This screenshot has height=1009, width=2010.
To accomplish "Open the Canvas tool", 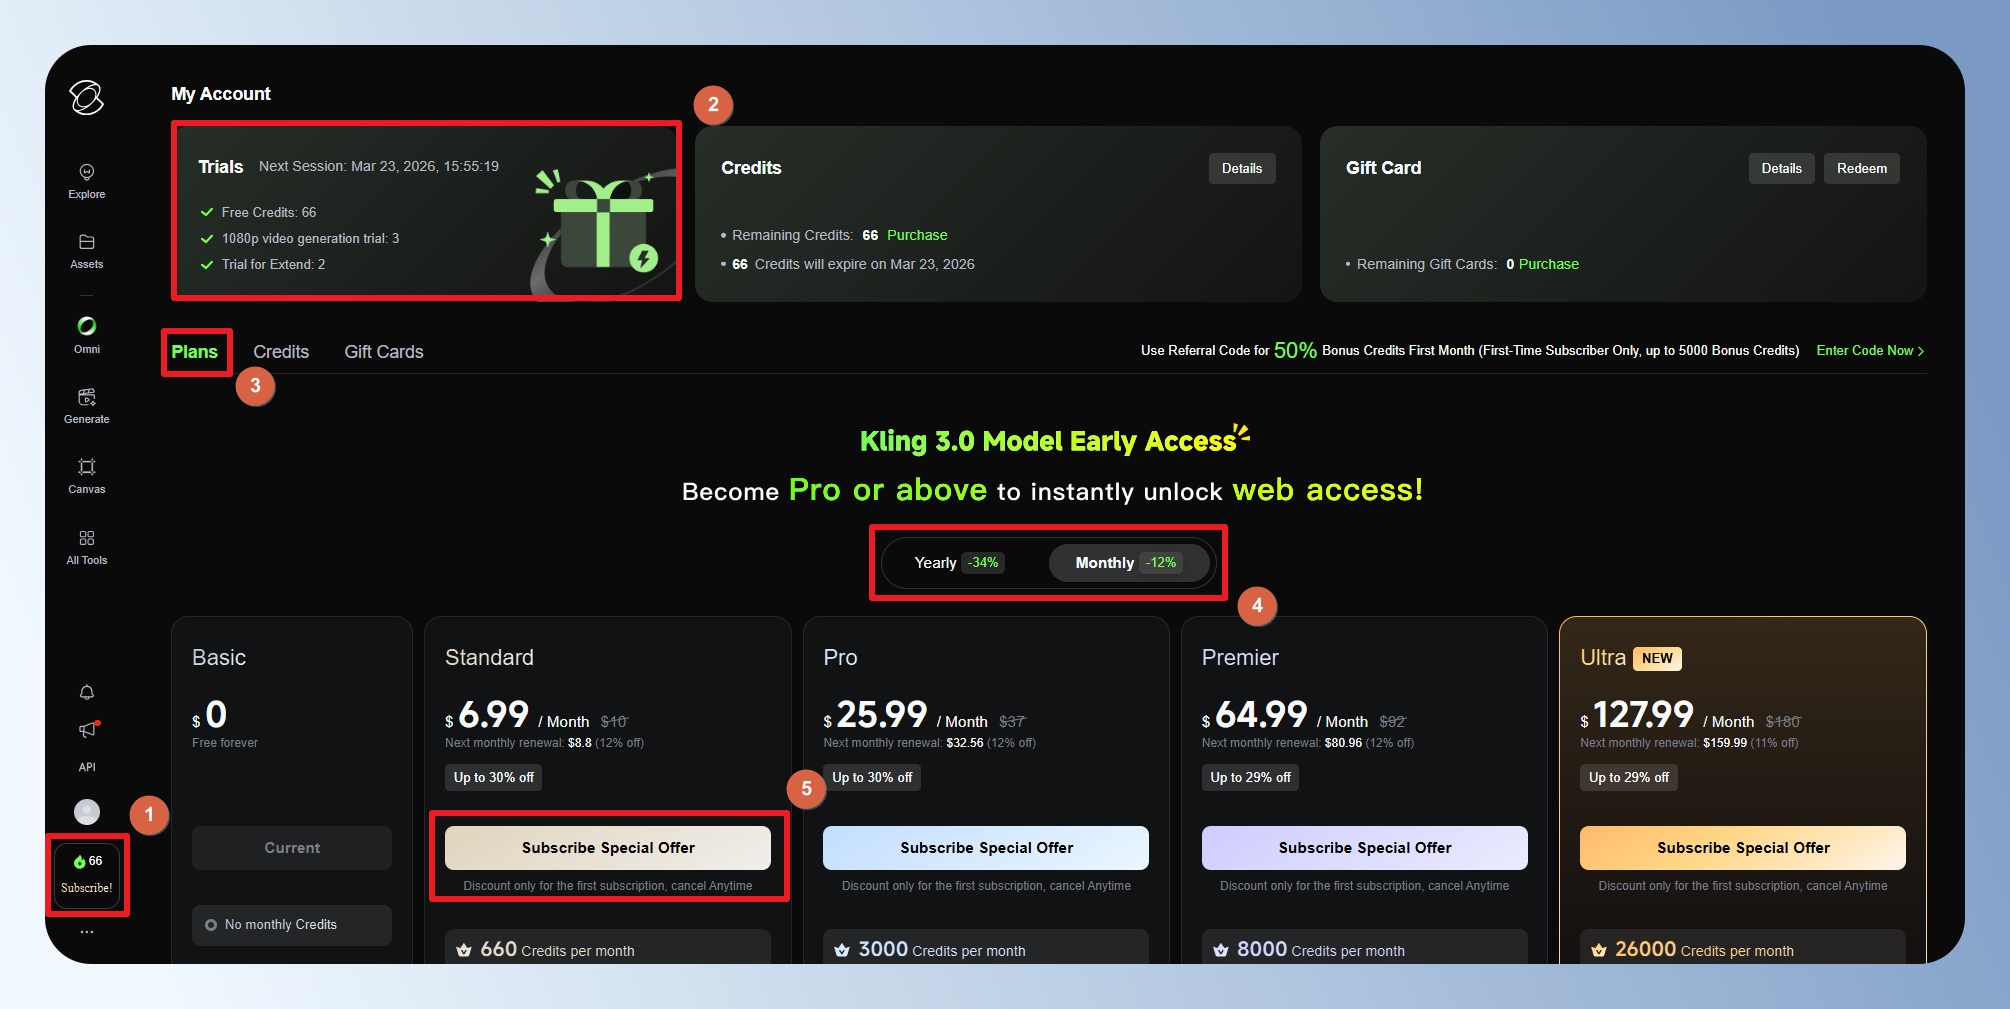I will (x=87, y=475).
